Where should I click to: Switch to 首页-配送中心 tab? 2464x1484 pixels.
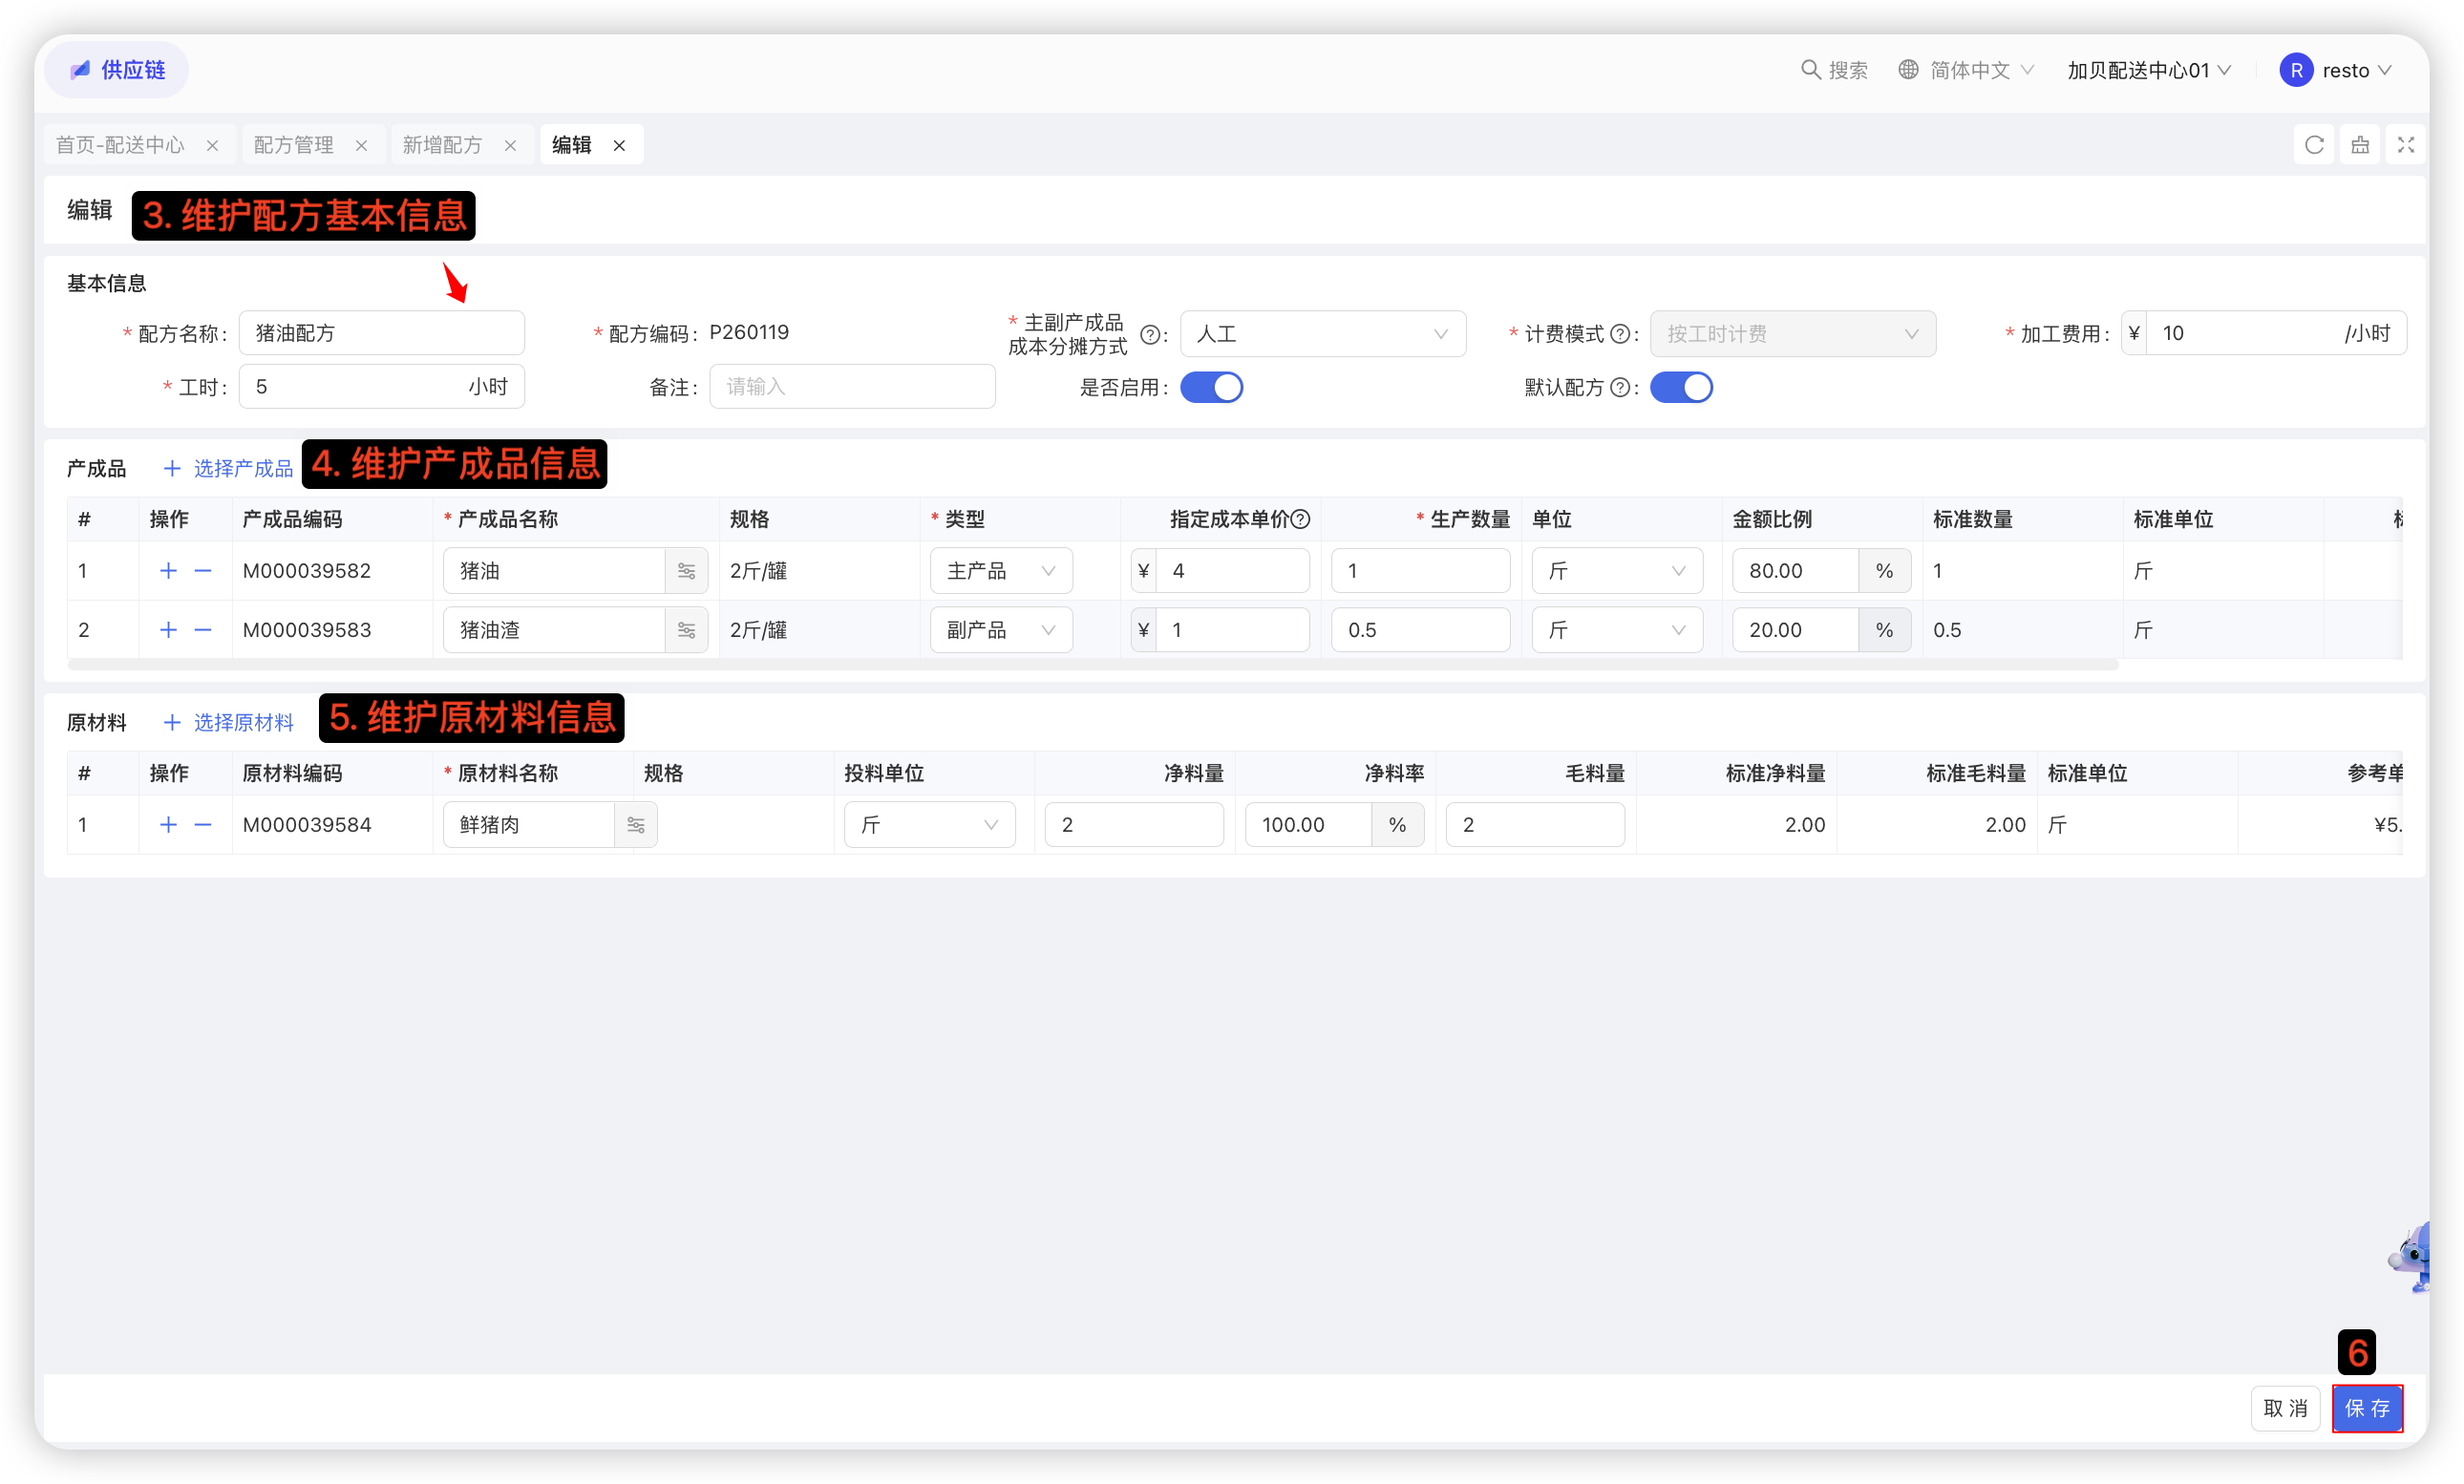120,145
